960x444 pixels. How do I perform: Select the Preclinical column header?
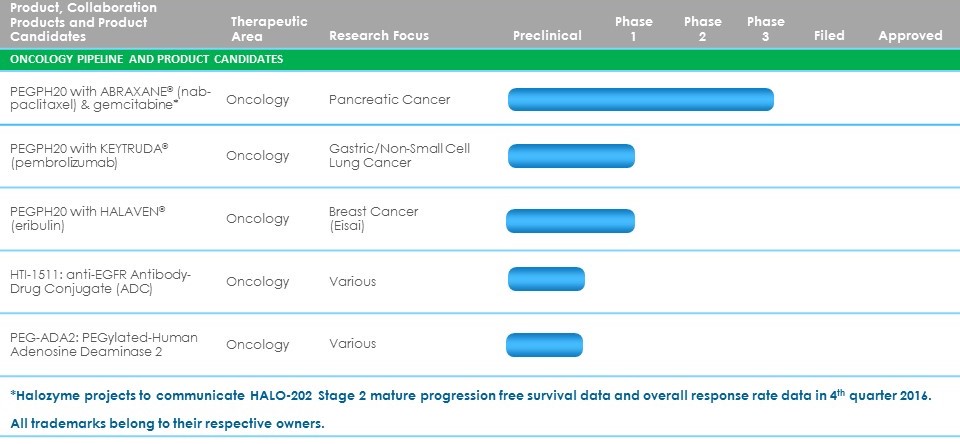click(x=547, y=36)
